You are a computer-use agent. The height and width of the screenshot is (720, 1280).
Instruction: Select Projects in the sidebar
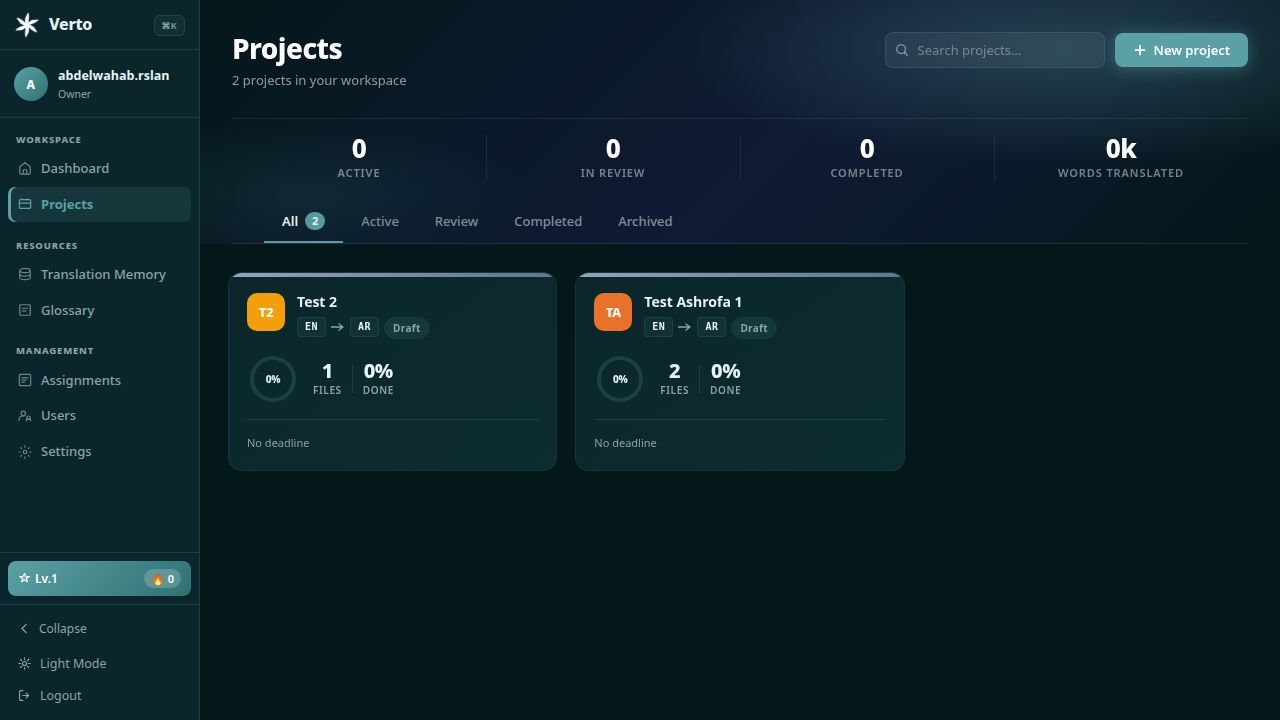[x=100, y=204]
